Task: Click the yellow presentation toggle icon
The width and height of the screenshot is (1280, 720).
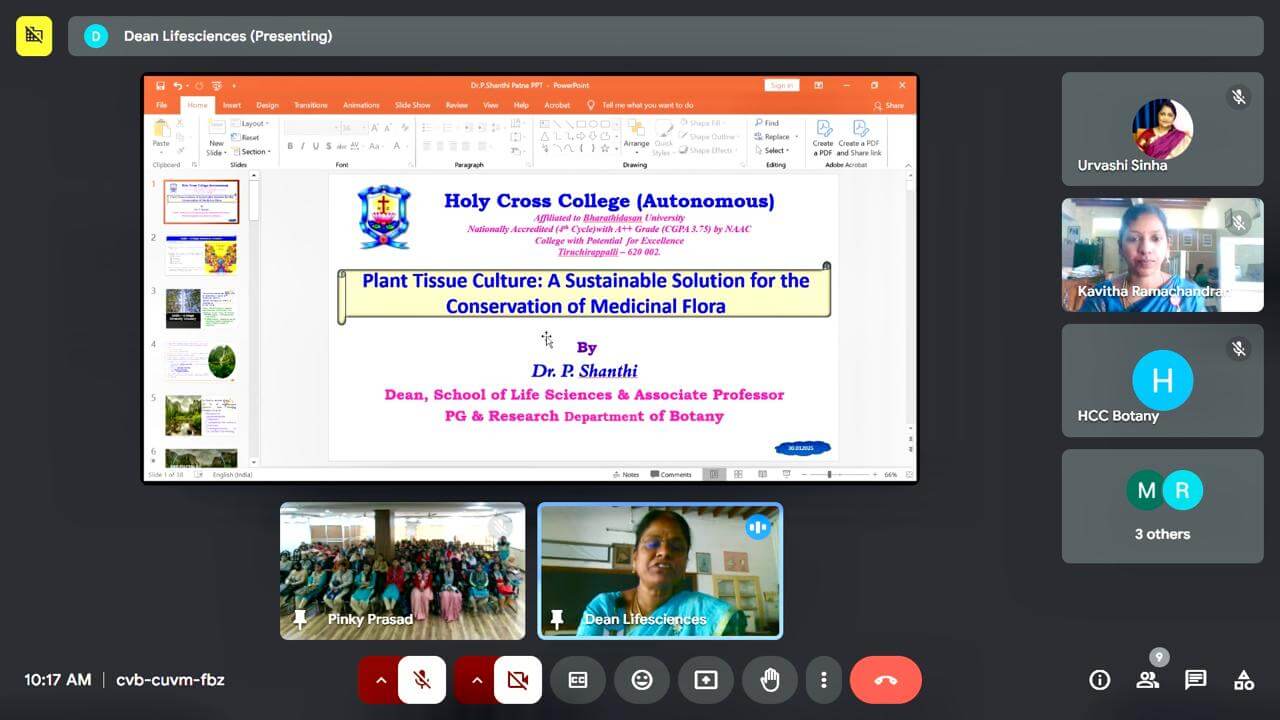Action: tap(34, 36)
